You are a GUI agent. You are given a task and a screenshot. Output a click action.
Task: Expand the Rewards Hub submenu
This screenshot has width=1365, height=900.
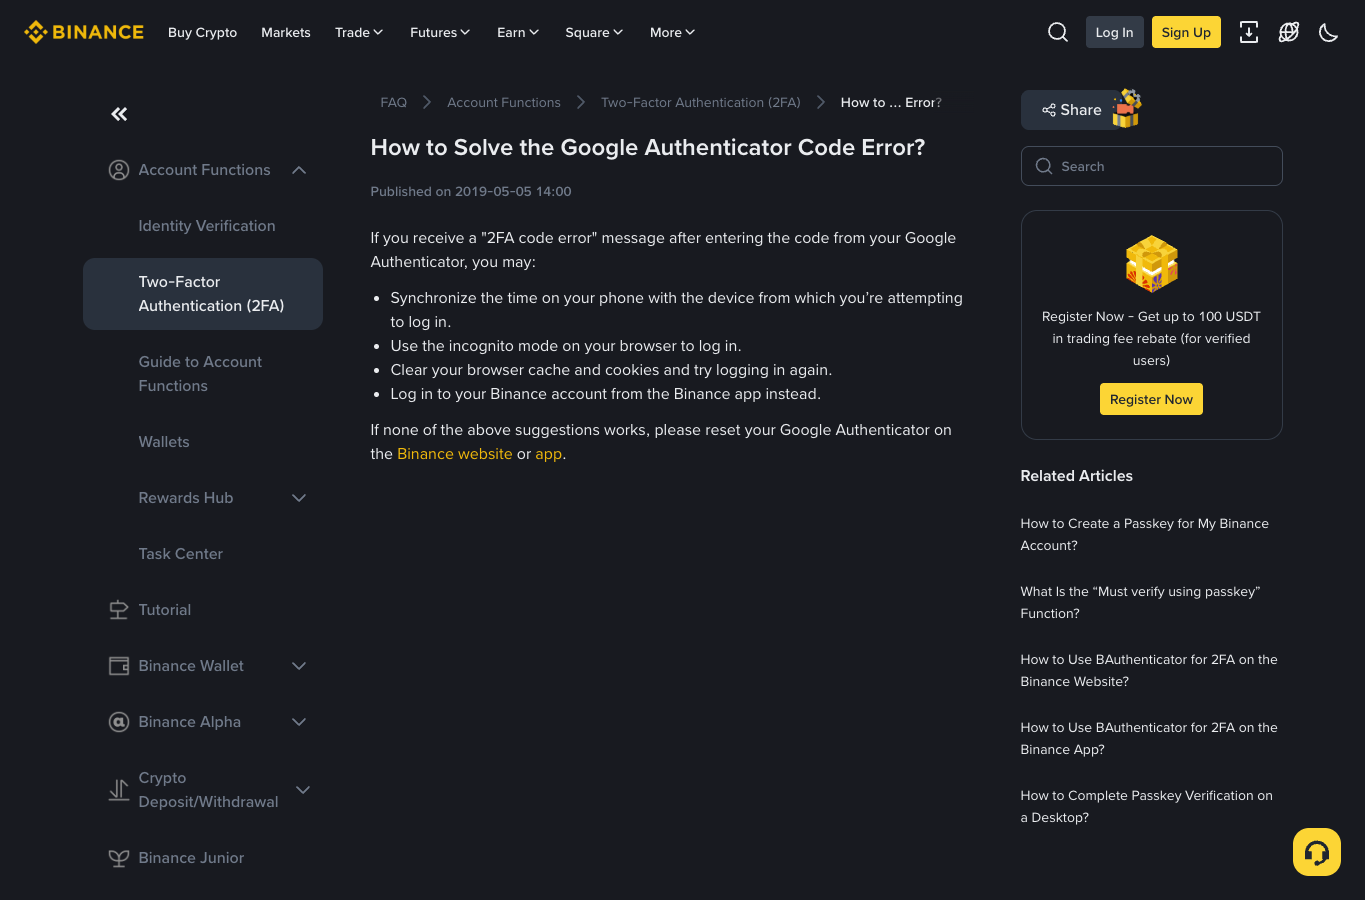coord(299,498)
